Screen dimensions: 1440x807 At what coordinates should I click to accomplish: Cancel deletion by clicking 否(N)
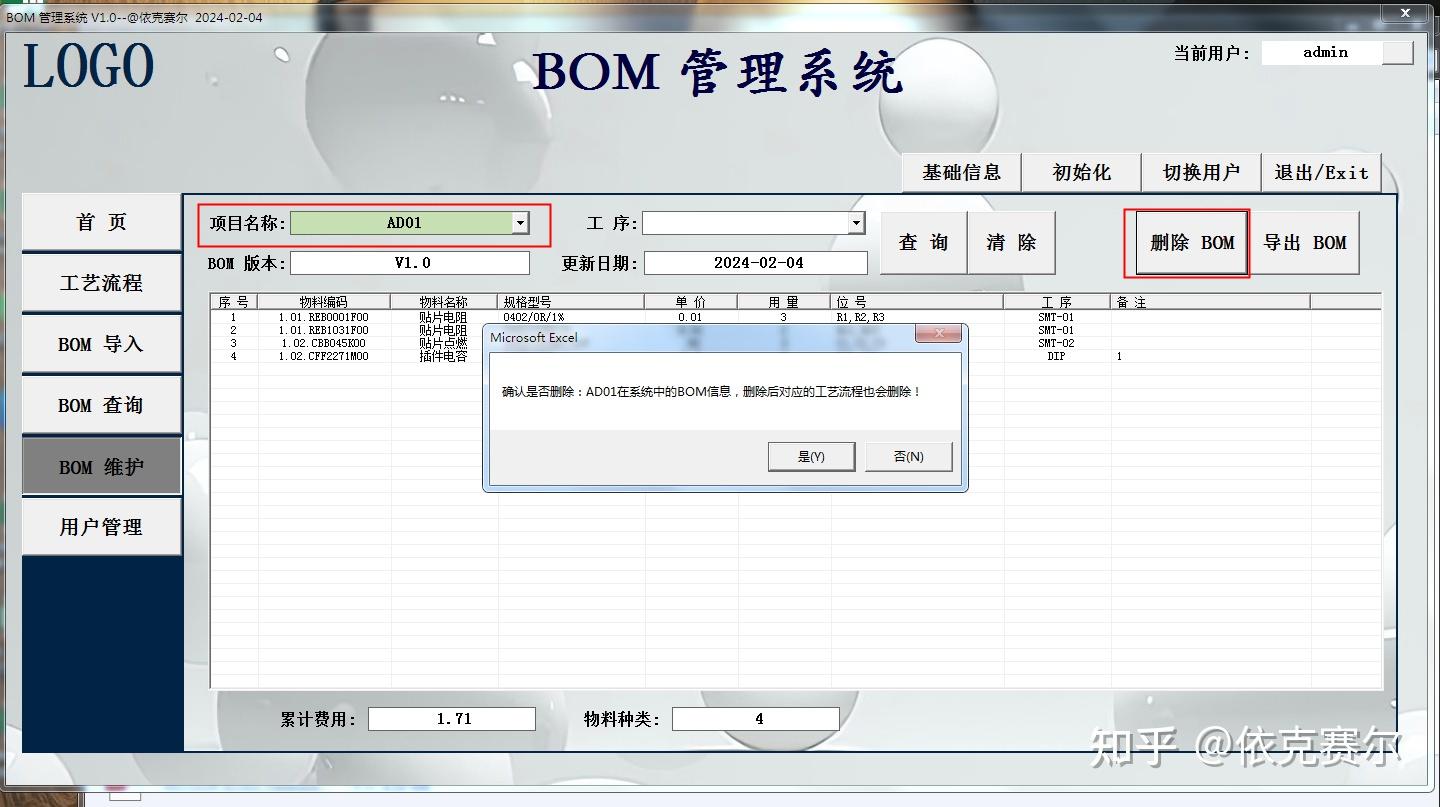click(x=907, y=456)
